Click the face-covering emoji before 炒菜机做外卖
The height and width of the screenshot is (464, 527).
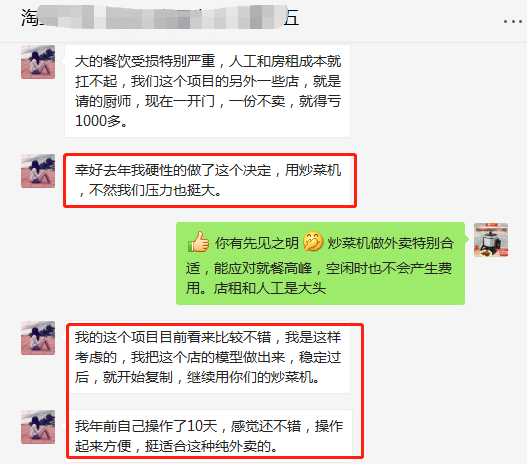[x=313, y=242]
